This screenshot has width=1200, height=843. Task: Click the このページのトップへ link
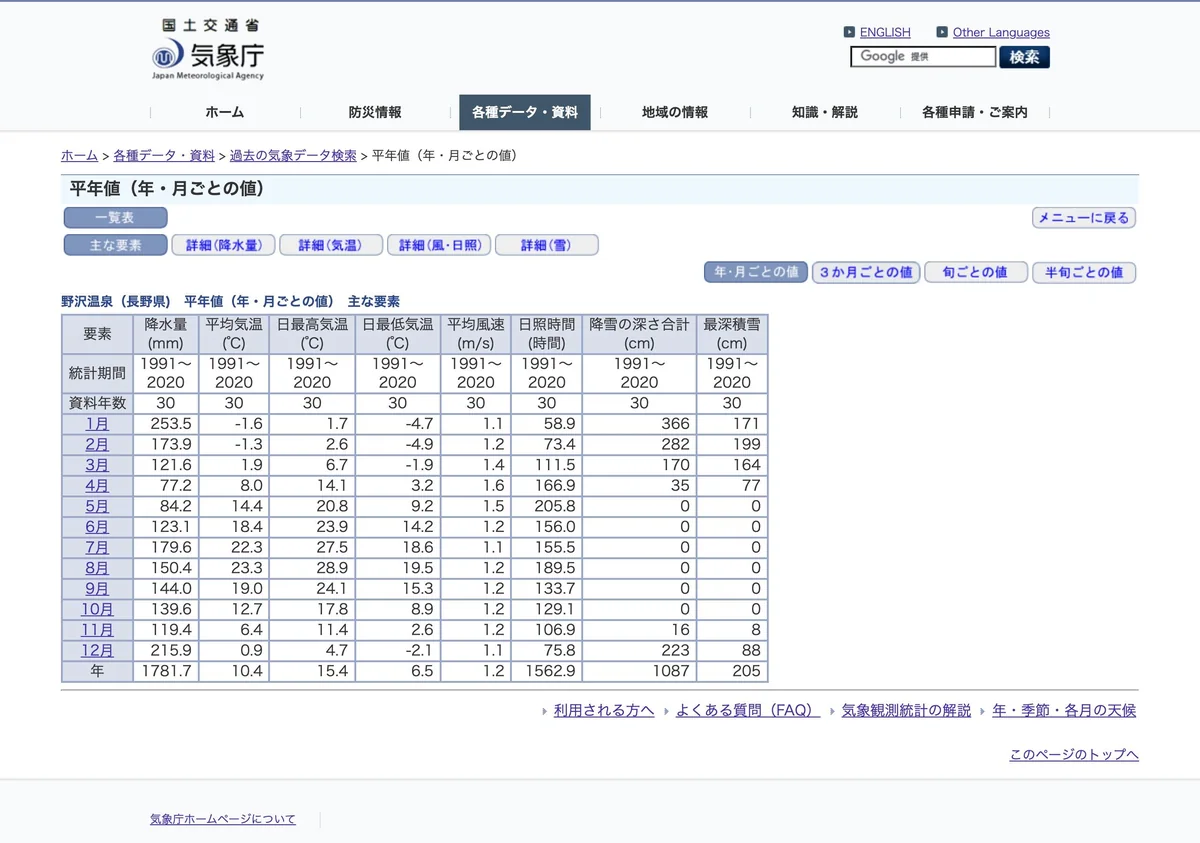[1074, 755]
